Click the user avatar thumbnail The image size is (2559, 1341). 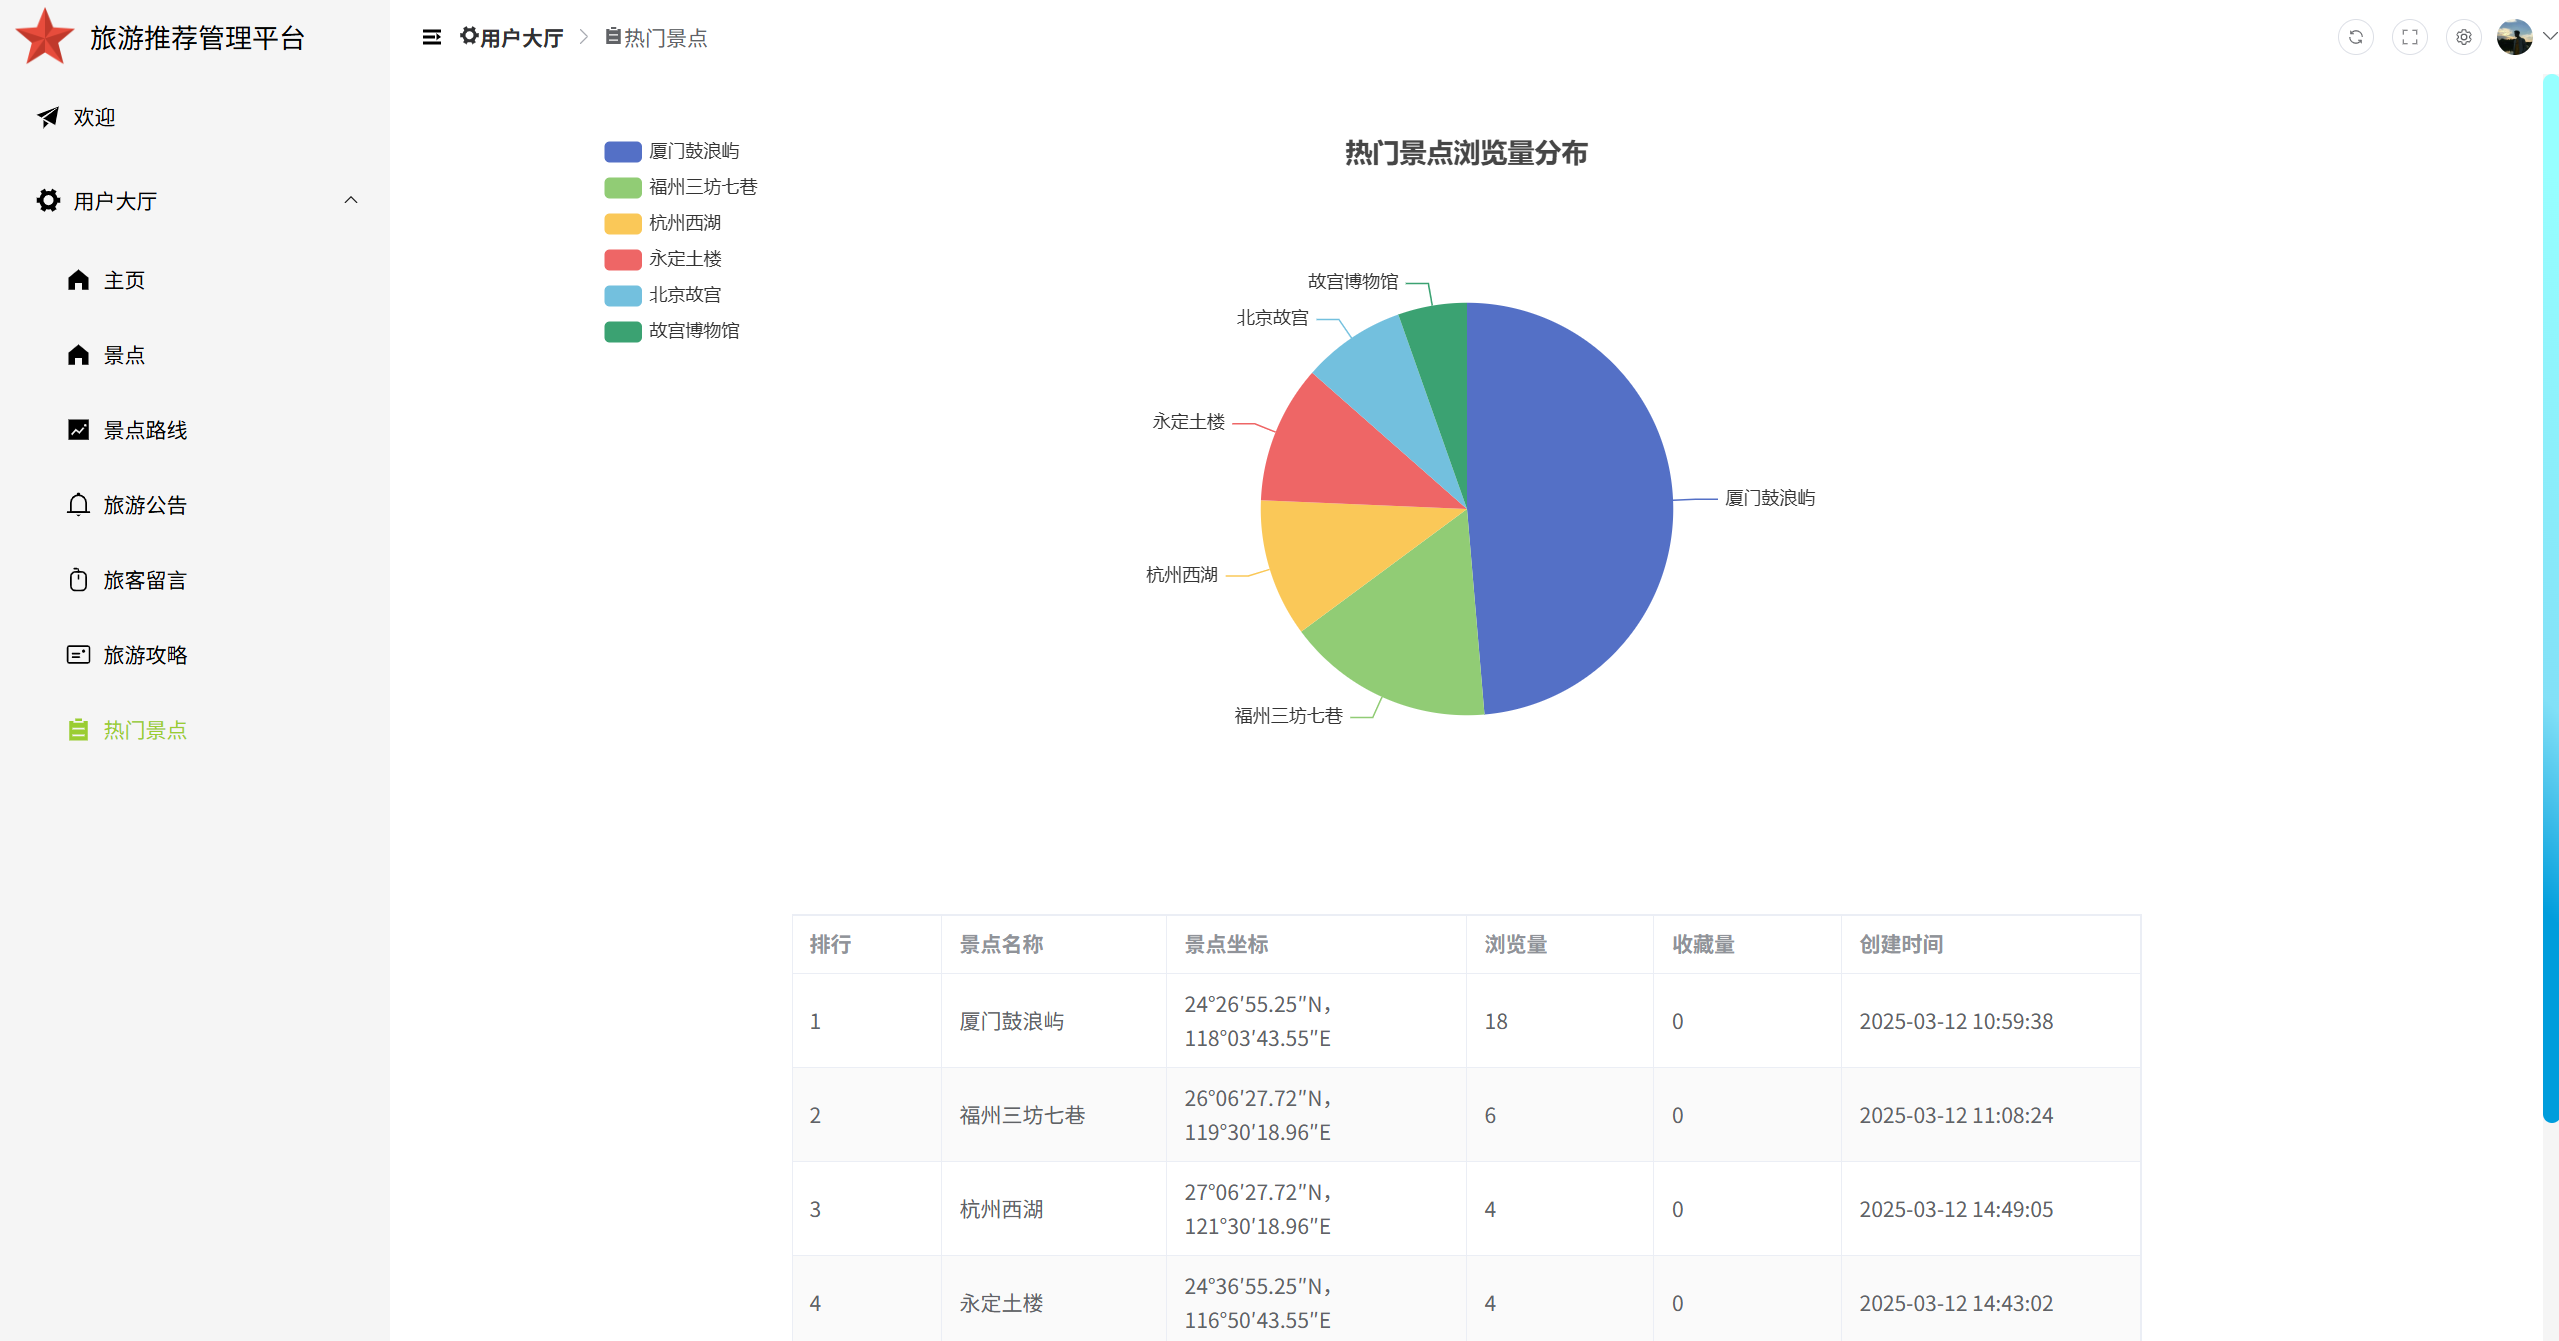[2513, 38]
